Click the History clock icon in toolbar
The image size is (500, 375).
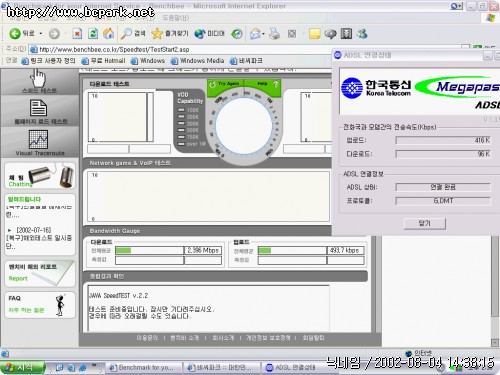pyautogui.click(x=237, y=34)
